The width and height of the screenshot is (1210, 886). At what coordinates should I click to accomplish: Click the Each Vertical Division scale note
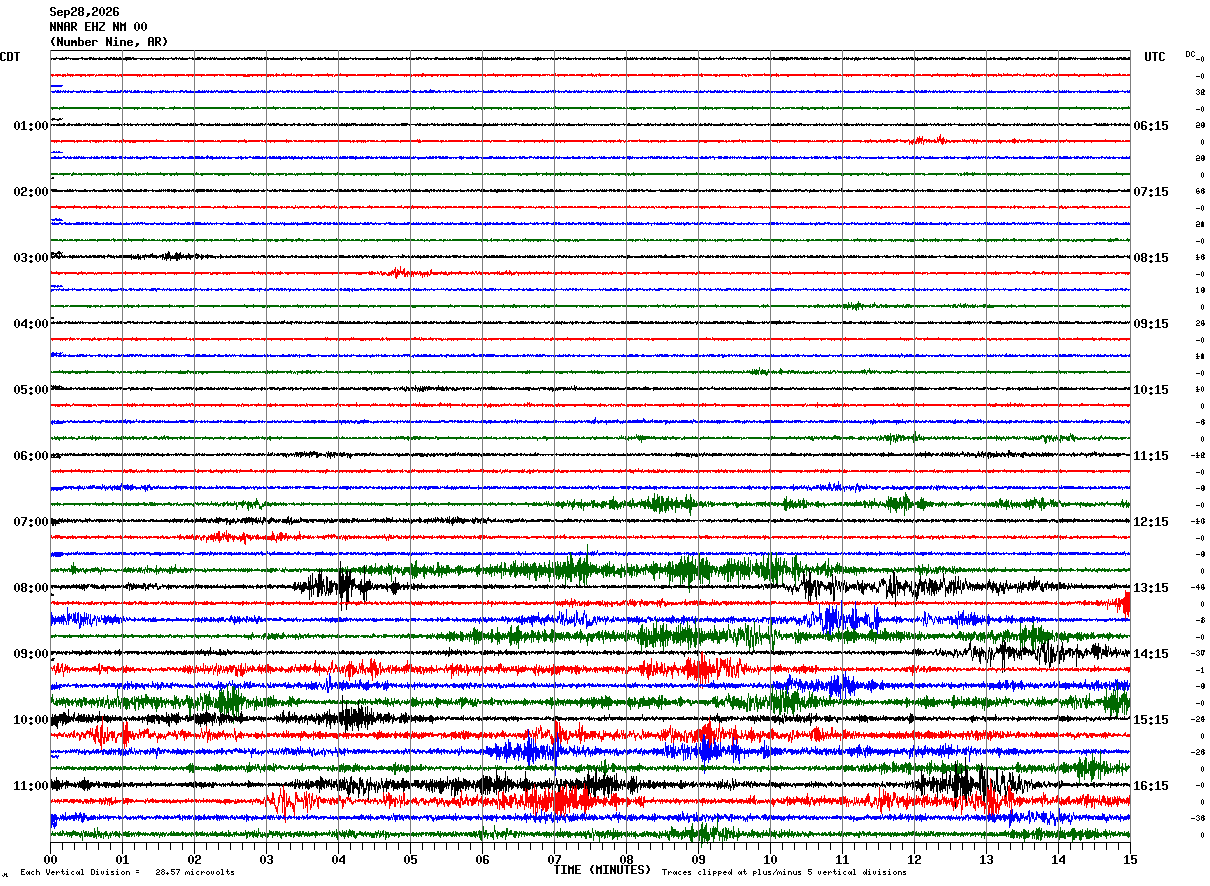click(x=127, y=872)
